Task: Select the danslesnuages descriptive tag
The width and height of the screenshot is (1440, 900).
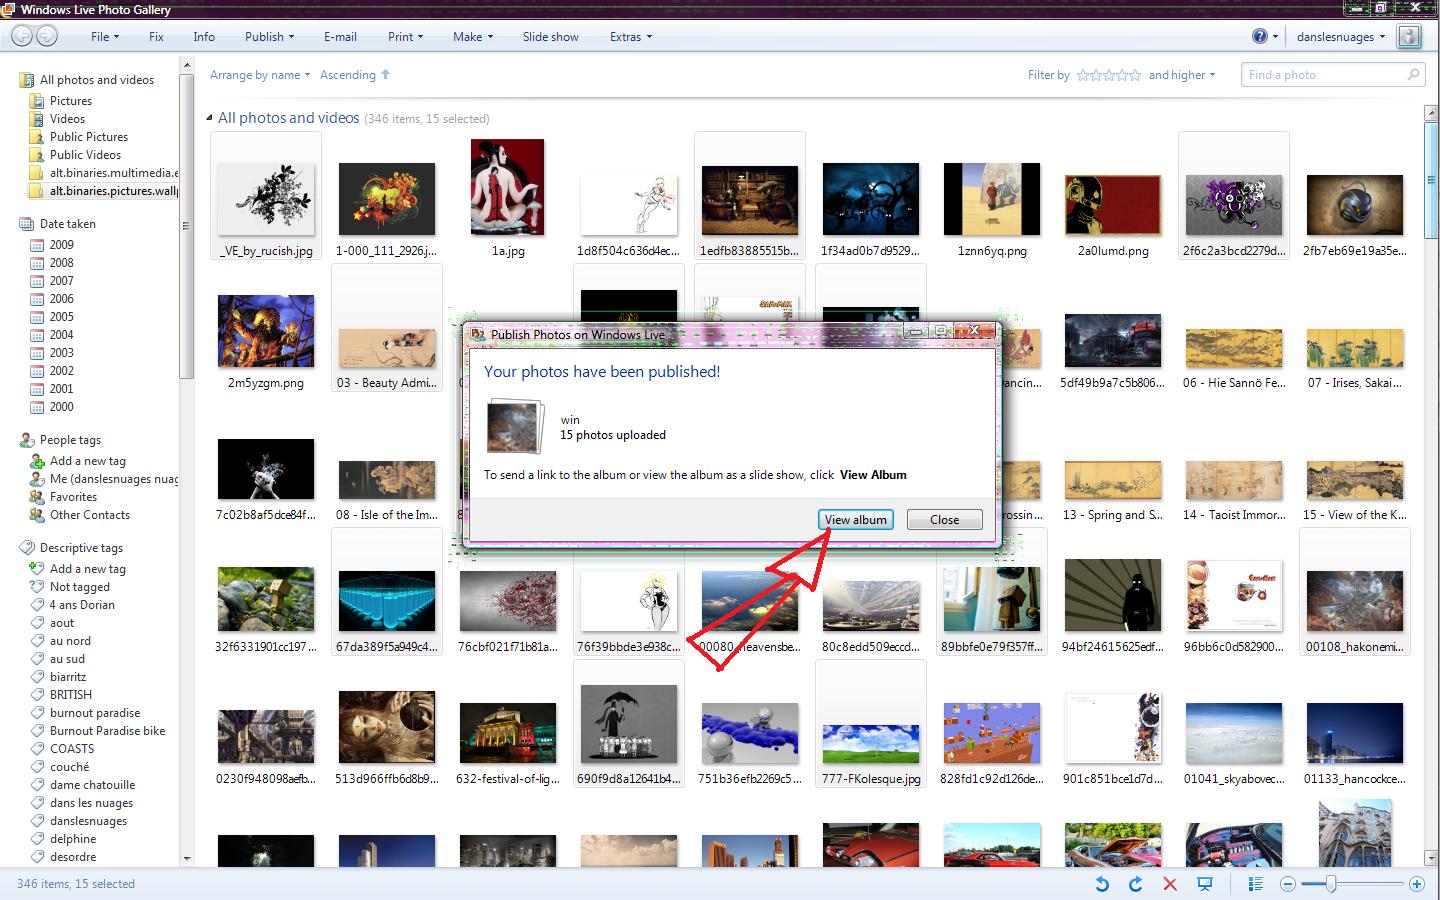Action: pyautogui.click(x=88, y=821)
